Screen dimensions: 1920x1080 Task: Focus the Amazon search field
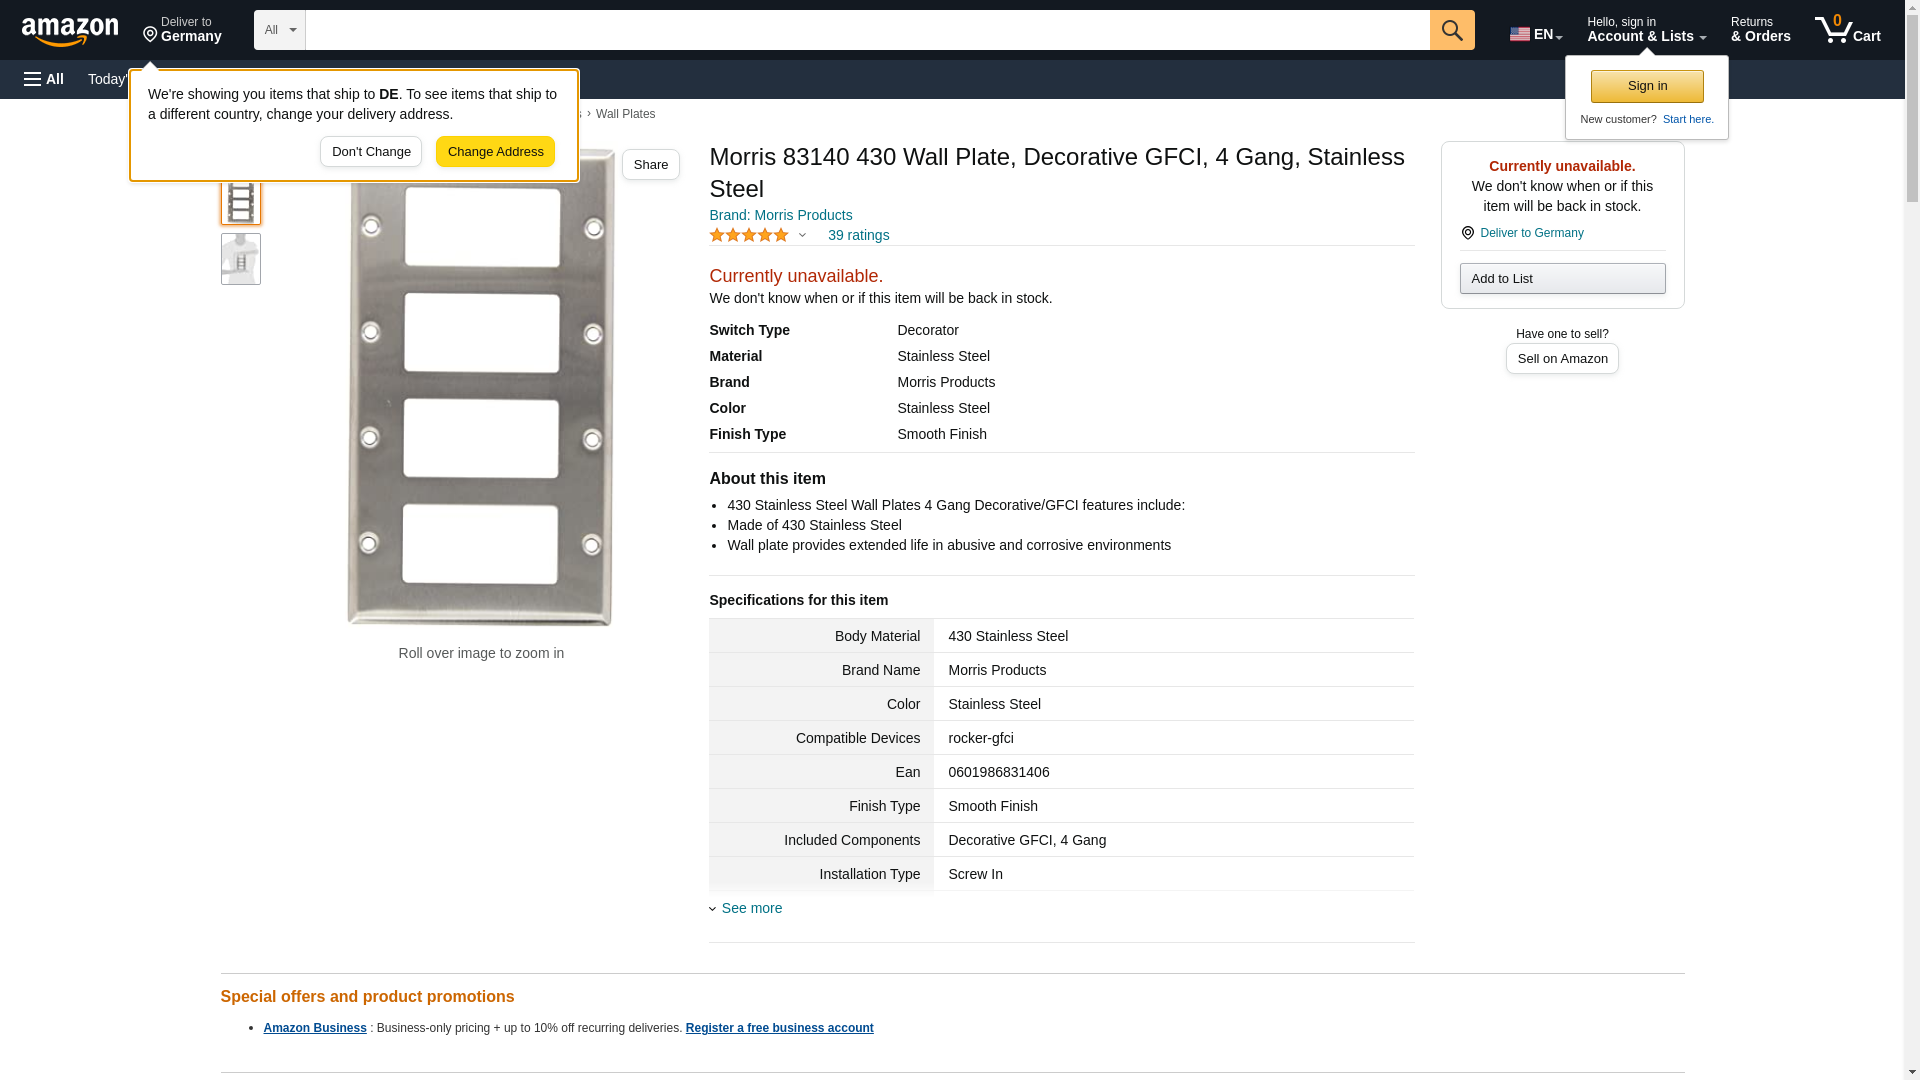[x=866, y=30]
